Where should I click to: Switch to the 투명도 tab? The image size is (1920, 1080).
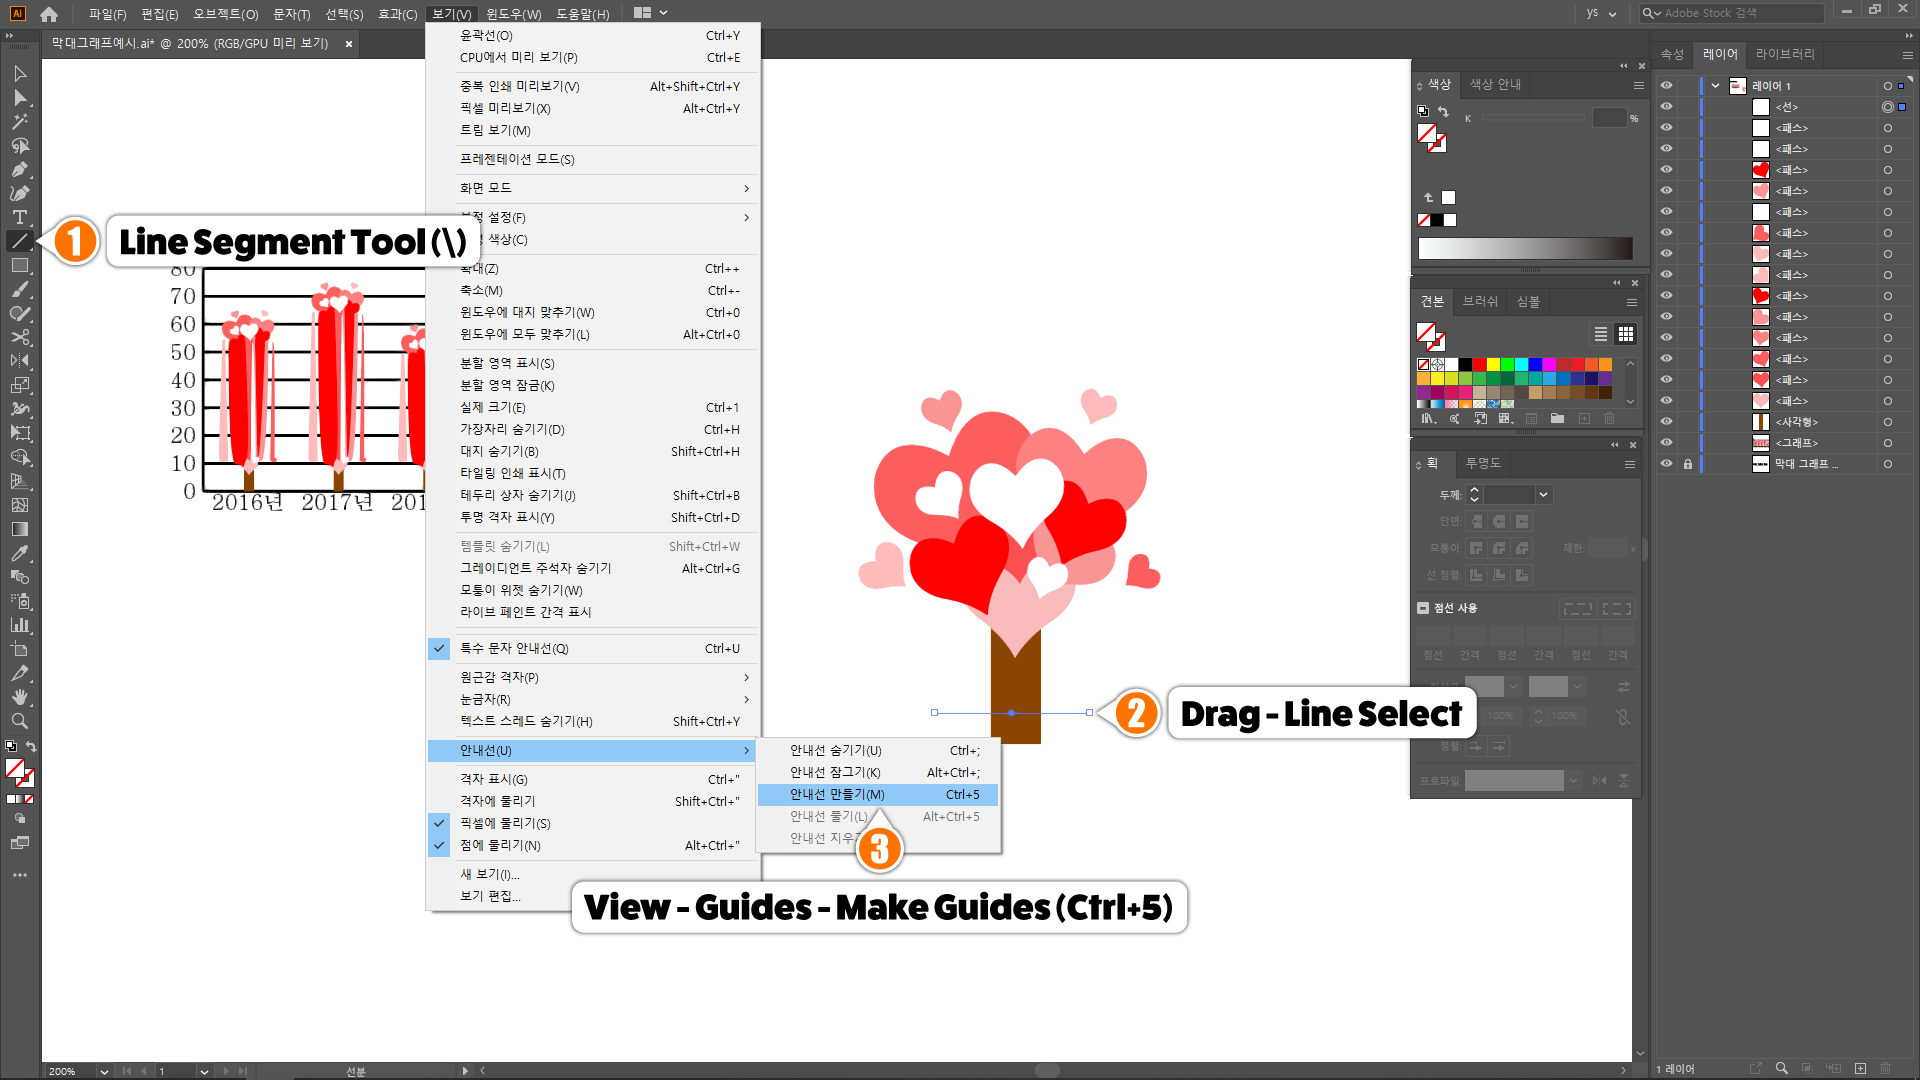point(1483,463)
